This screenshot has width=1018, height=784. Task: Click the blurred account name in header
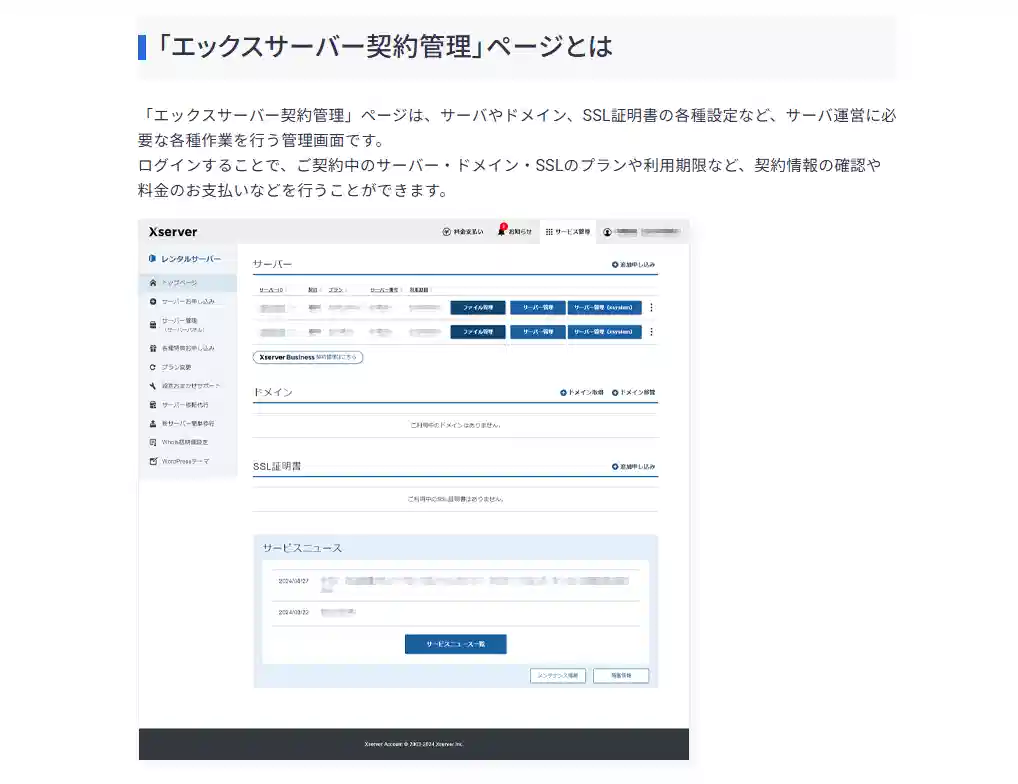(x=647, y=232)
